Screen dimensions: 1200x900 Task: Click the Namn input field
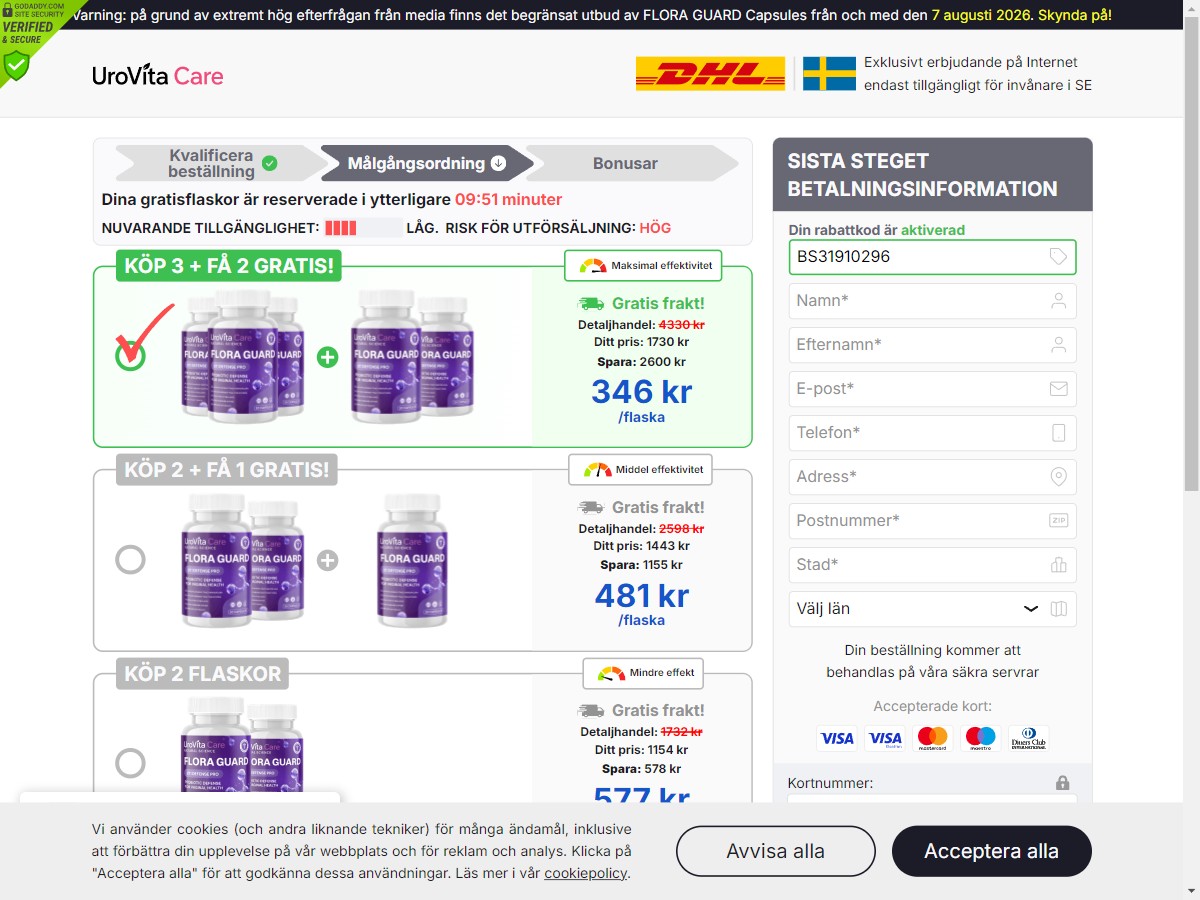[932, 301]
